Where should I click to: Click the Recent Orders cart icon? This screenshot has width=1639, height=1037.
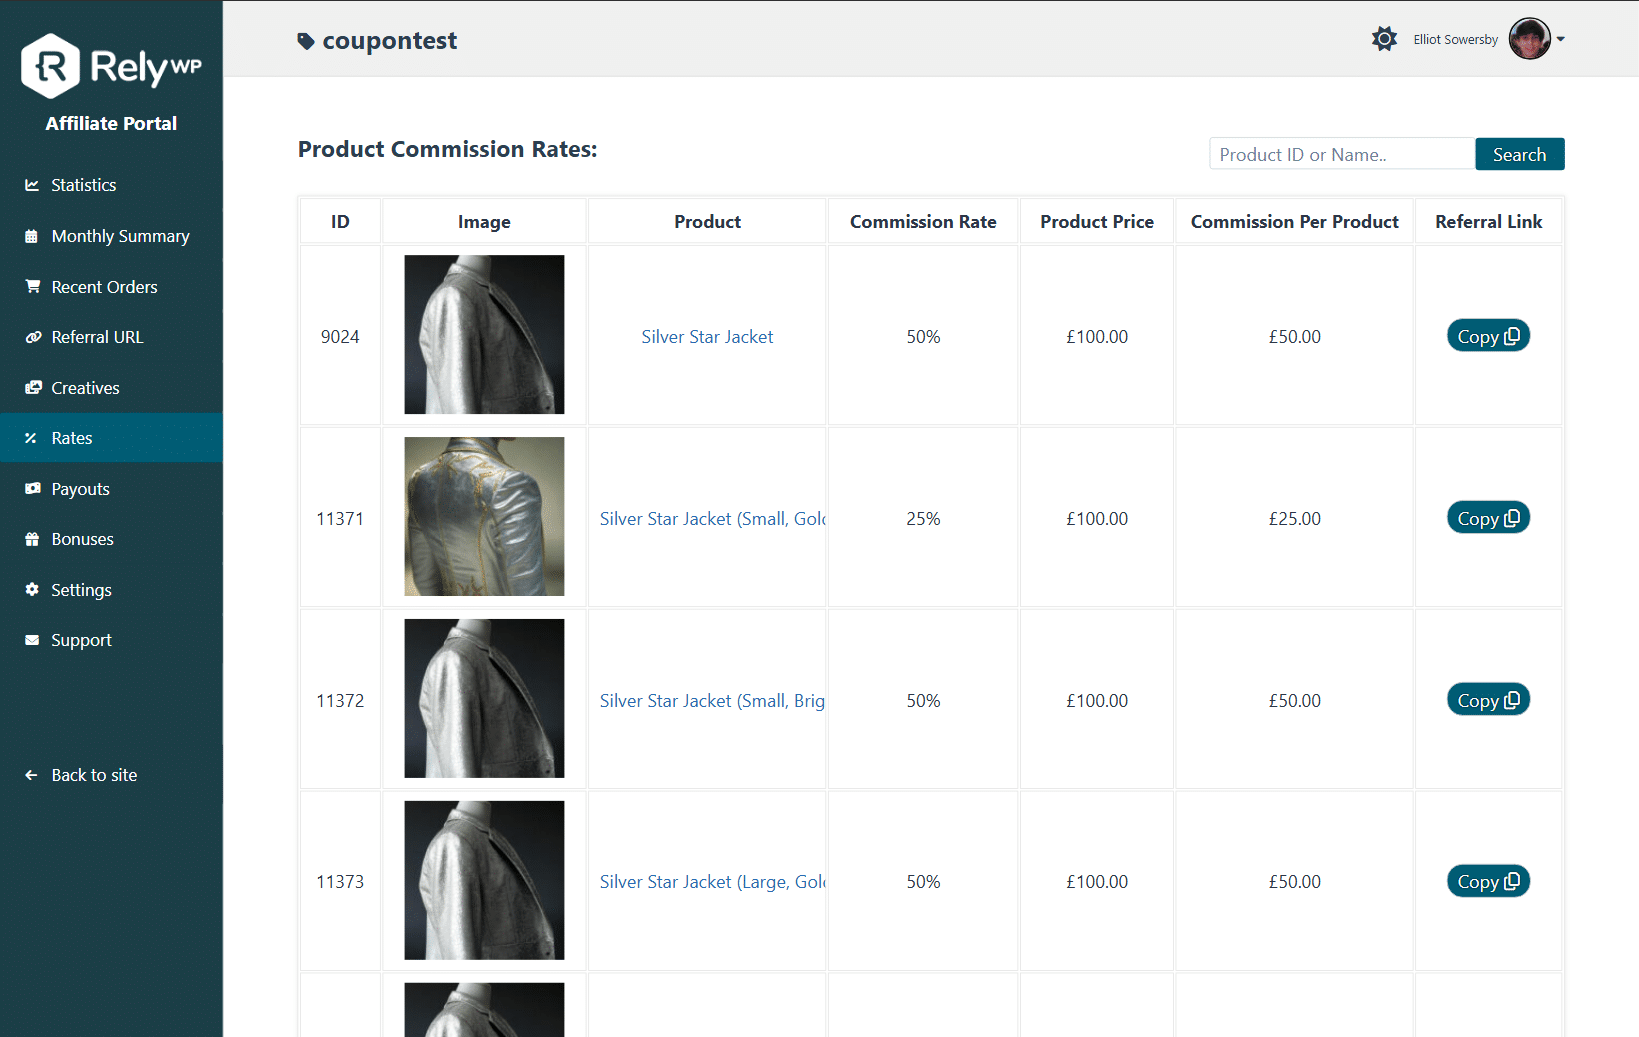[32, 286]
